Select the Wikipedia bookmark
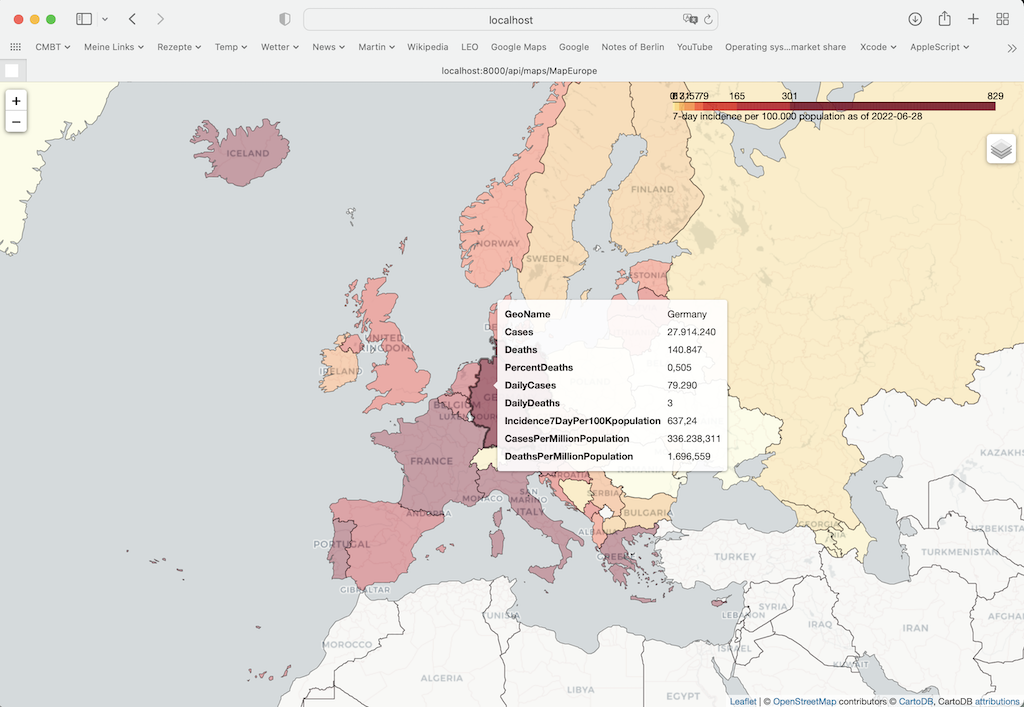 pyautogui.click(x=428, y=46)
